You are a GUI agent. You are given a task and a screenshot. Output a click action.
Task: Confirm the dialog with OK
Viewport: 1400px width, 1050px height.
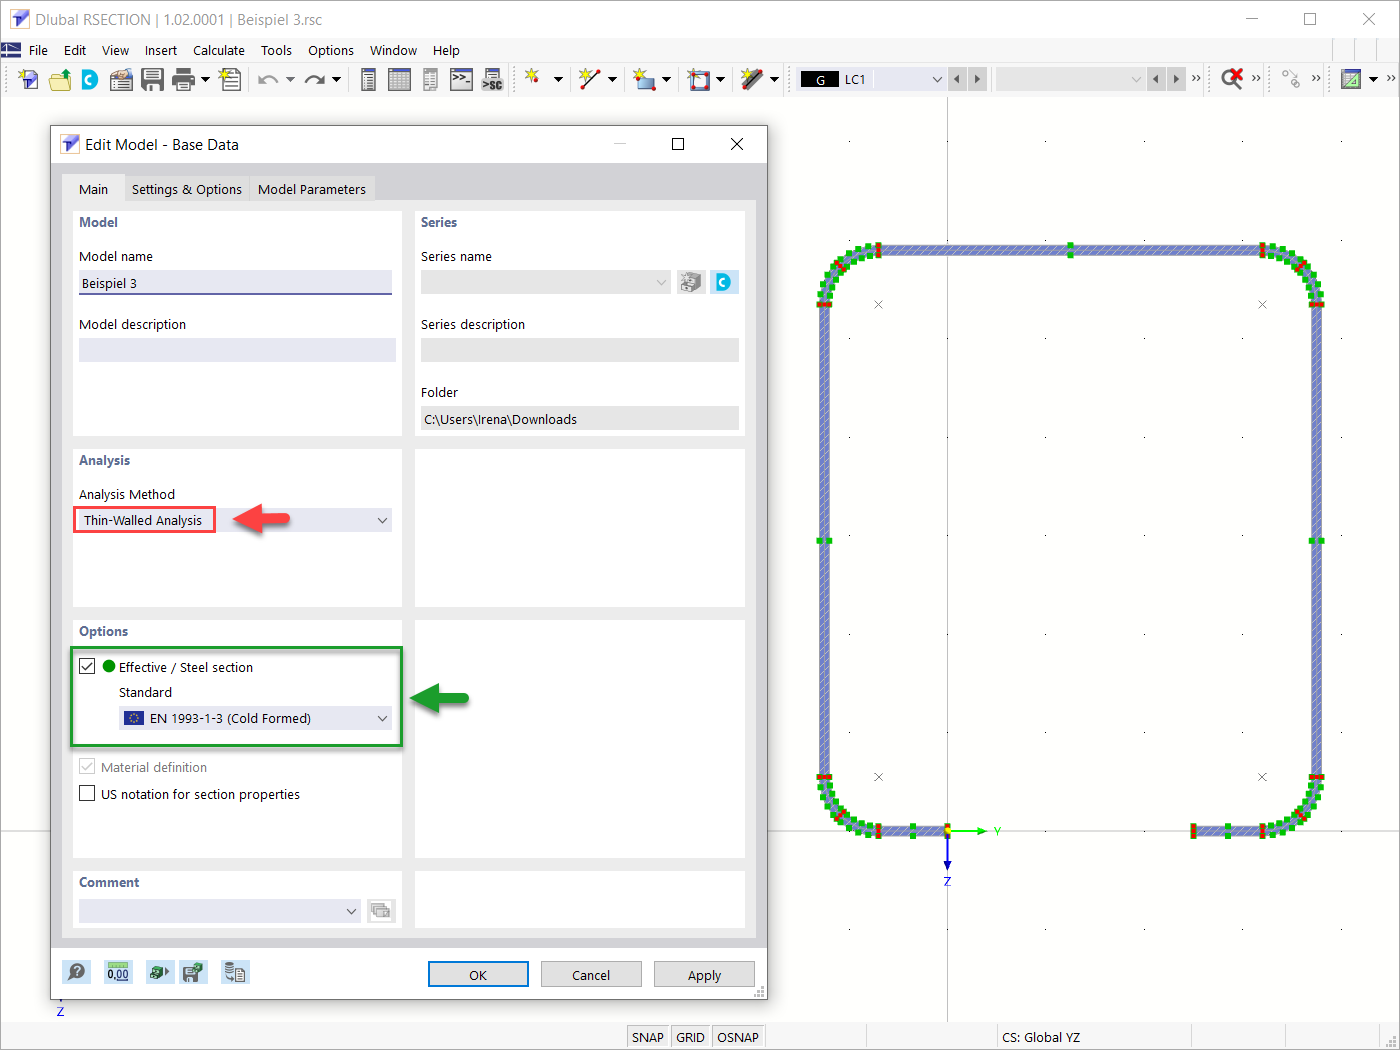pos(478,974)
